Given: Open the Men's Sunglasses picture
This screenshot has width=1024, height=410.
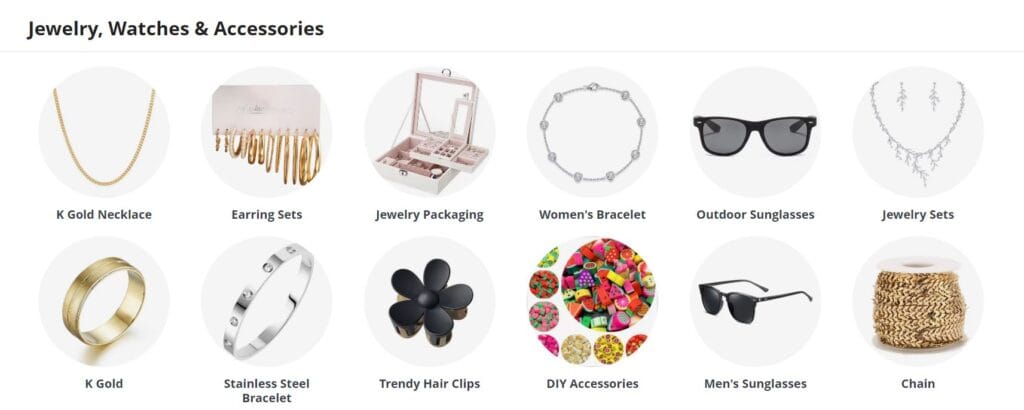Looking at the screenshot, I should point(755,301).
